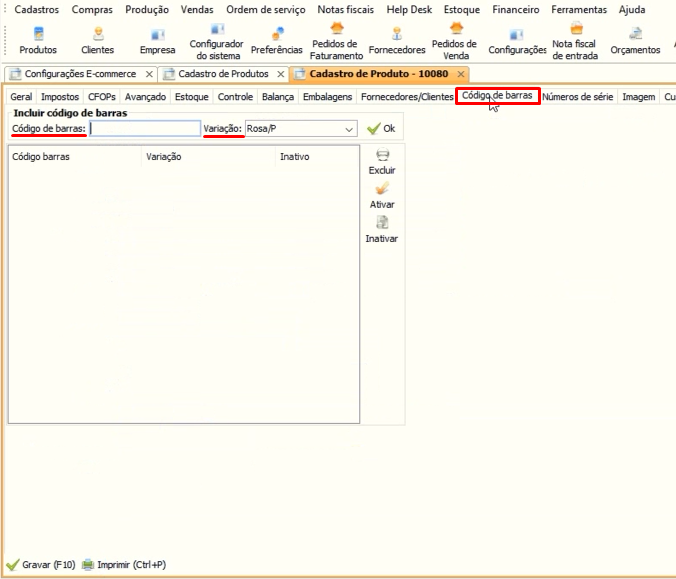Click the Ativar barcode icon
676x579 pixels.
pyautogui.click(x=382, y=189)
